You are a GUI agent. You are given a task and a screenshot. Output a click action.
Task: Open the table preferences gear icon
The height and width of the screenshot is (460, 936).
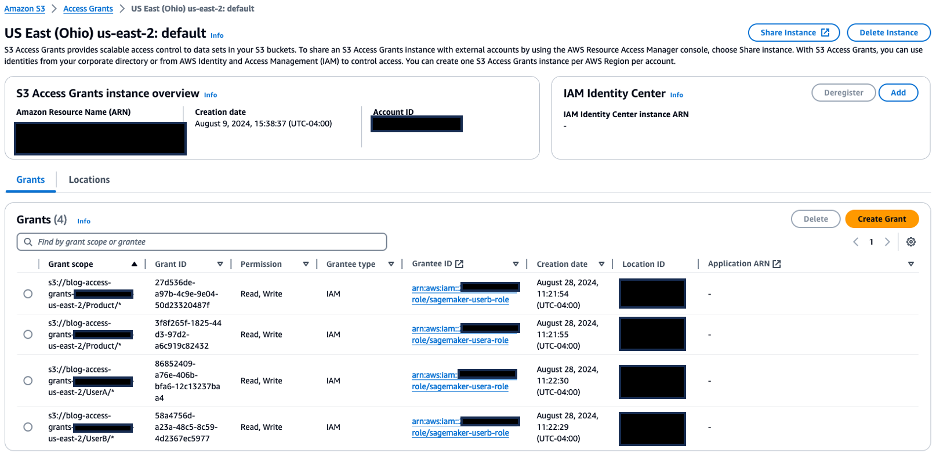pyautogui.click(x=910, y=242)
